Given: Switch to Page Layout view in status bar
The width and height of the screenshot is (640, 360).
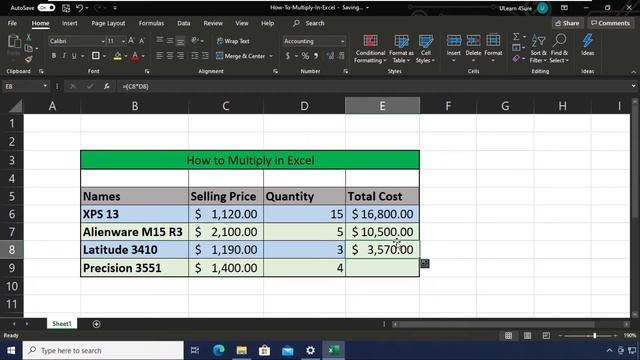Looking at the screenshot, I should tap(527, 336).
